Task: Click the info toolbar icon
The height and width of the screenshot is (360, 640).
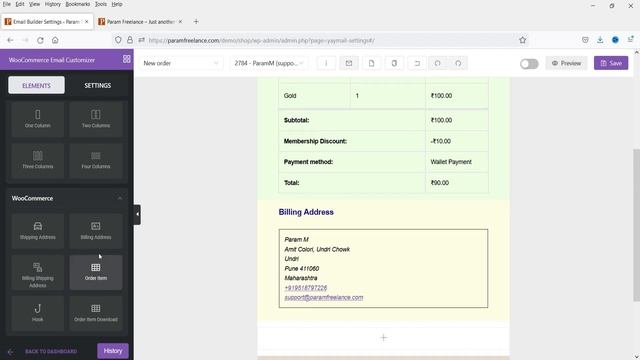Action: (326, 63)
